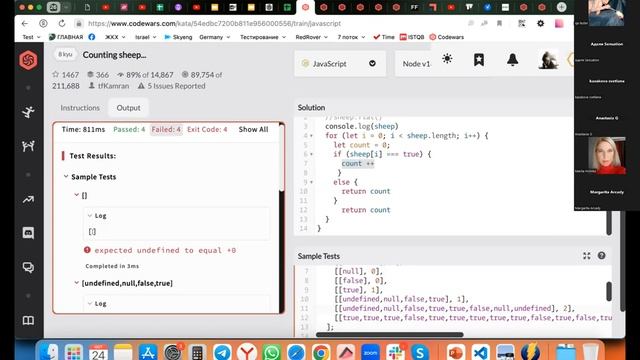This screenshot has width=640, height=360.
Task: Open the JavaScript language dropdown
Action: (340, 64)
